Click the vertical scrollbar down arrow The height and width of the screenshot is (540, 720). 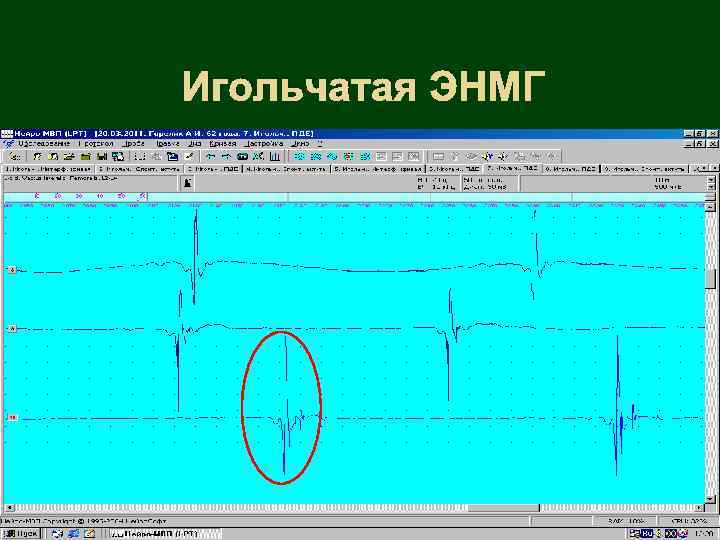click(x=710, y=499)
